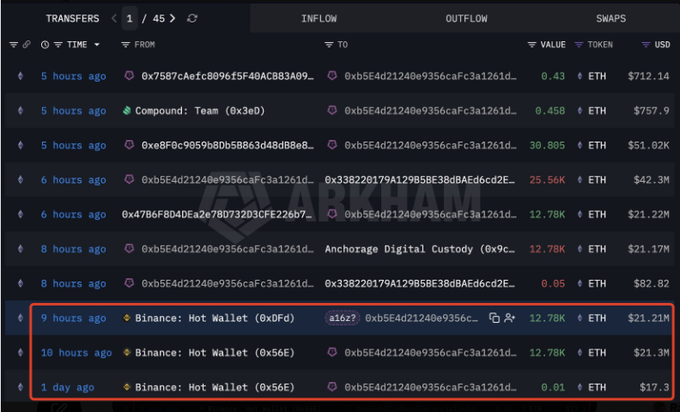The width and height of the screenshot is (680, 412).
Task: Go to the previous transfers page
Action: coord(114,19)
